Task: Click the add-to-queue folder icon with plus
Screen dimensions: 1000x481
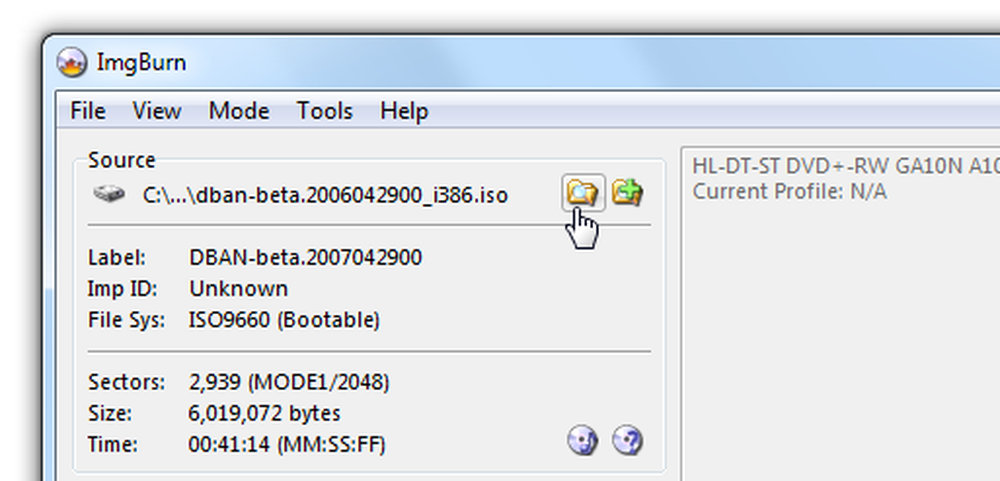Action: 628,192
